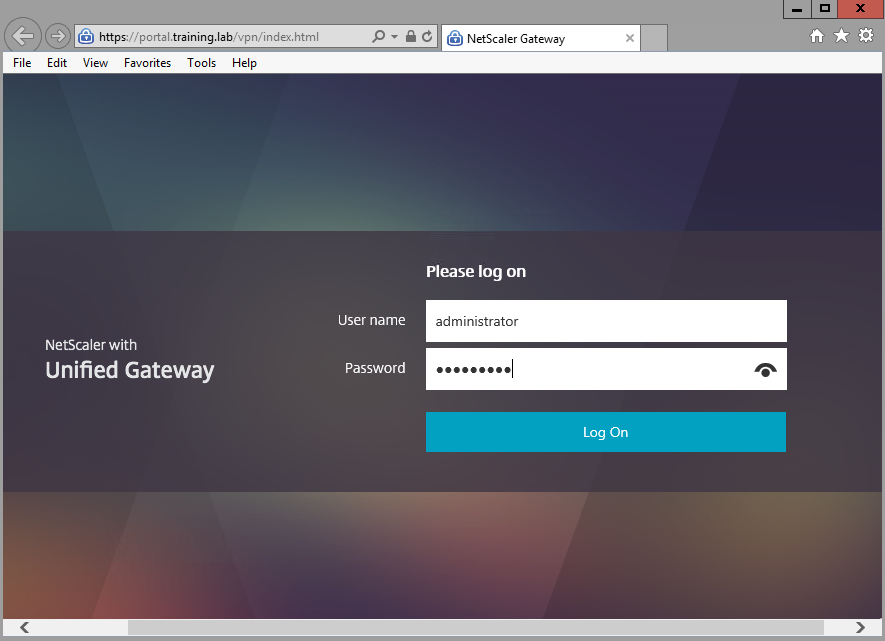Click the horizontal scrollbar left arrow
Screen dimensions: 885x641
[x=24, y=627]
